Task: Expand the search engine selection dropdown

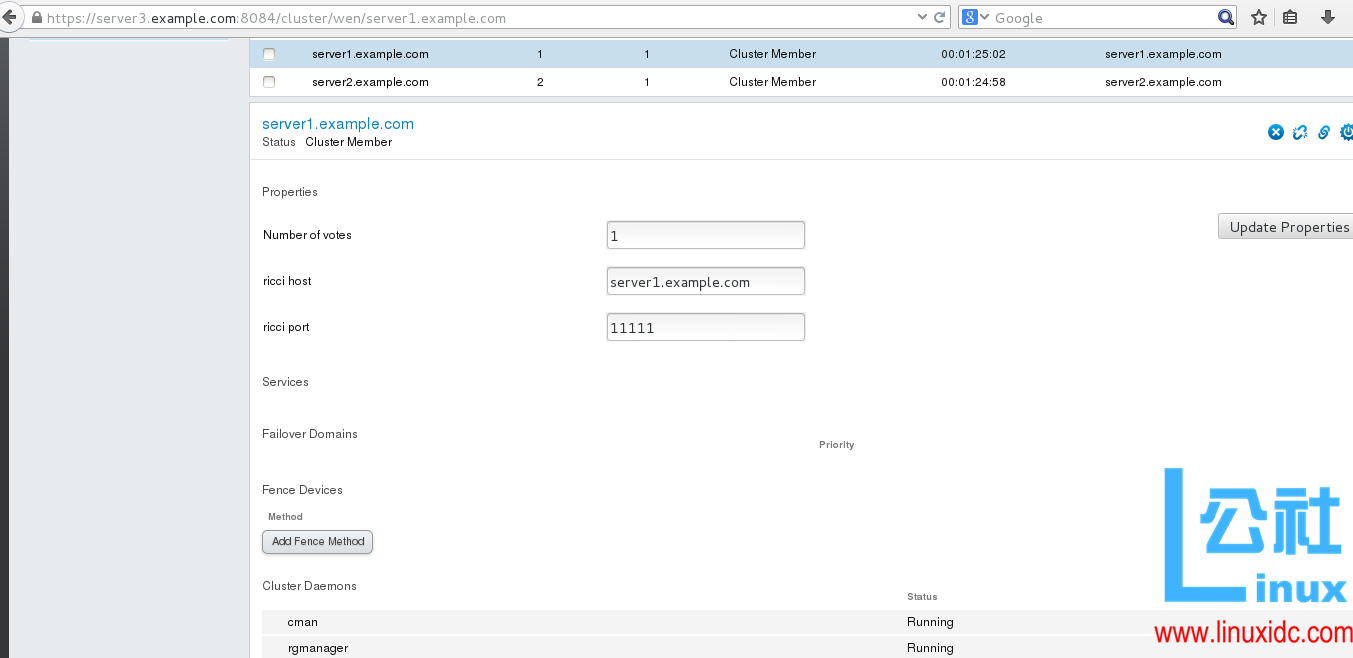Action: click(x=985, y=17)
